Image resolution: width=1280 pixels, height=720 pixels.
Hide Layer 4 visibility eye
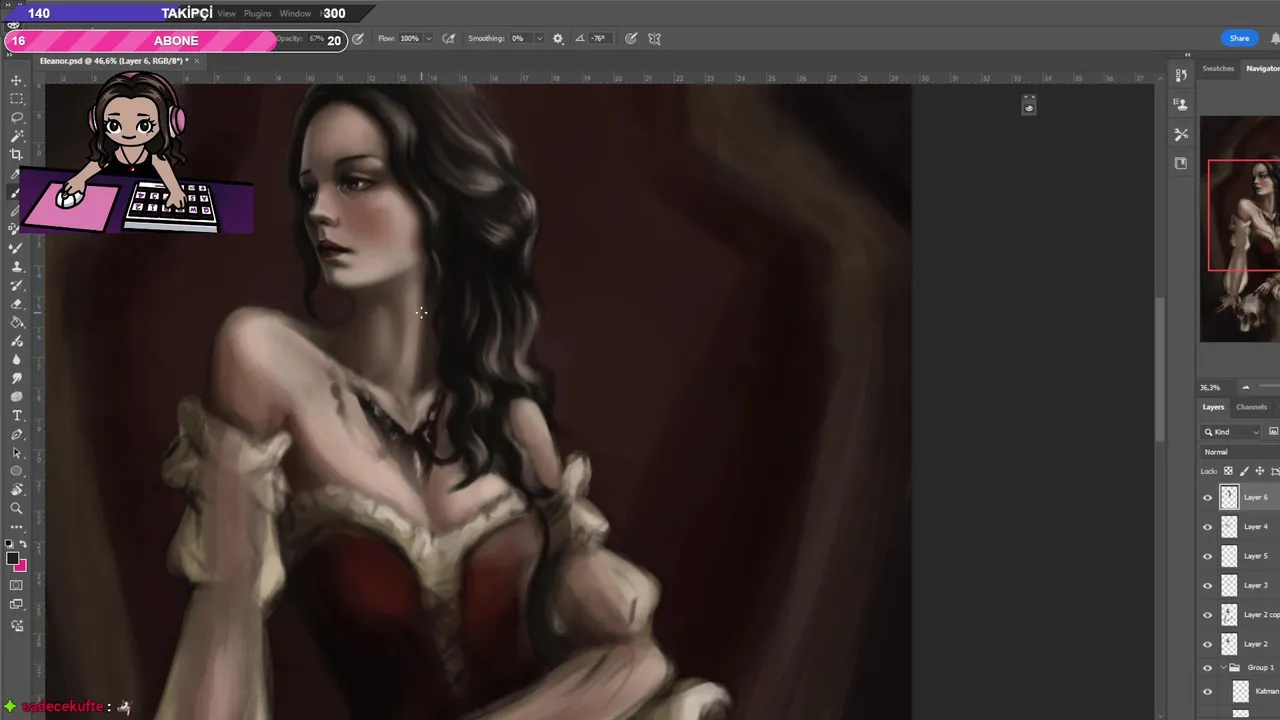(1207, 527)
